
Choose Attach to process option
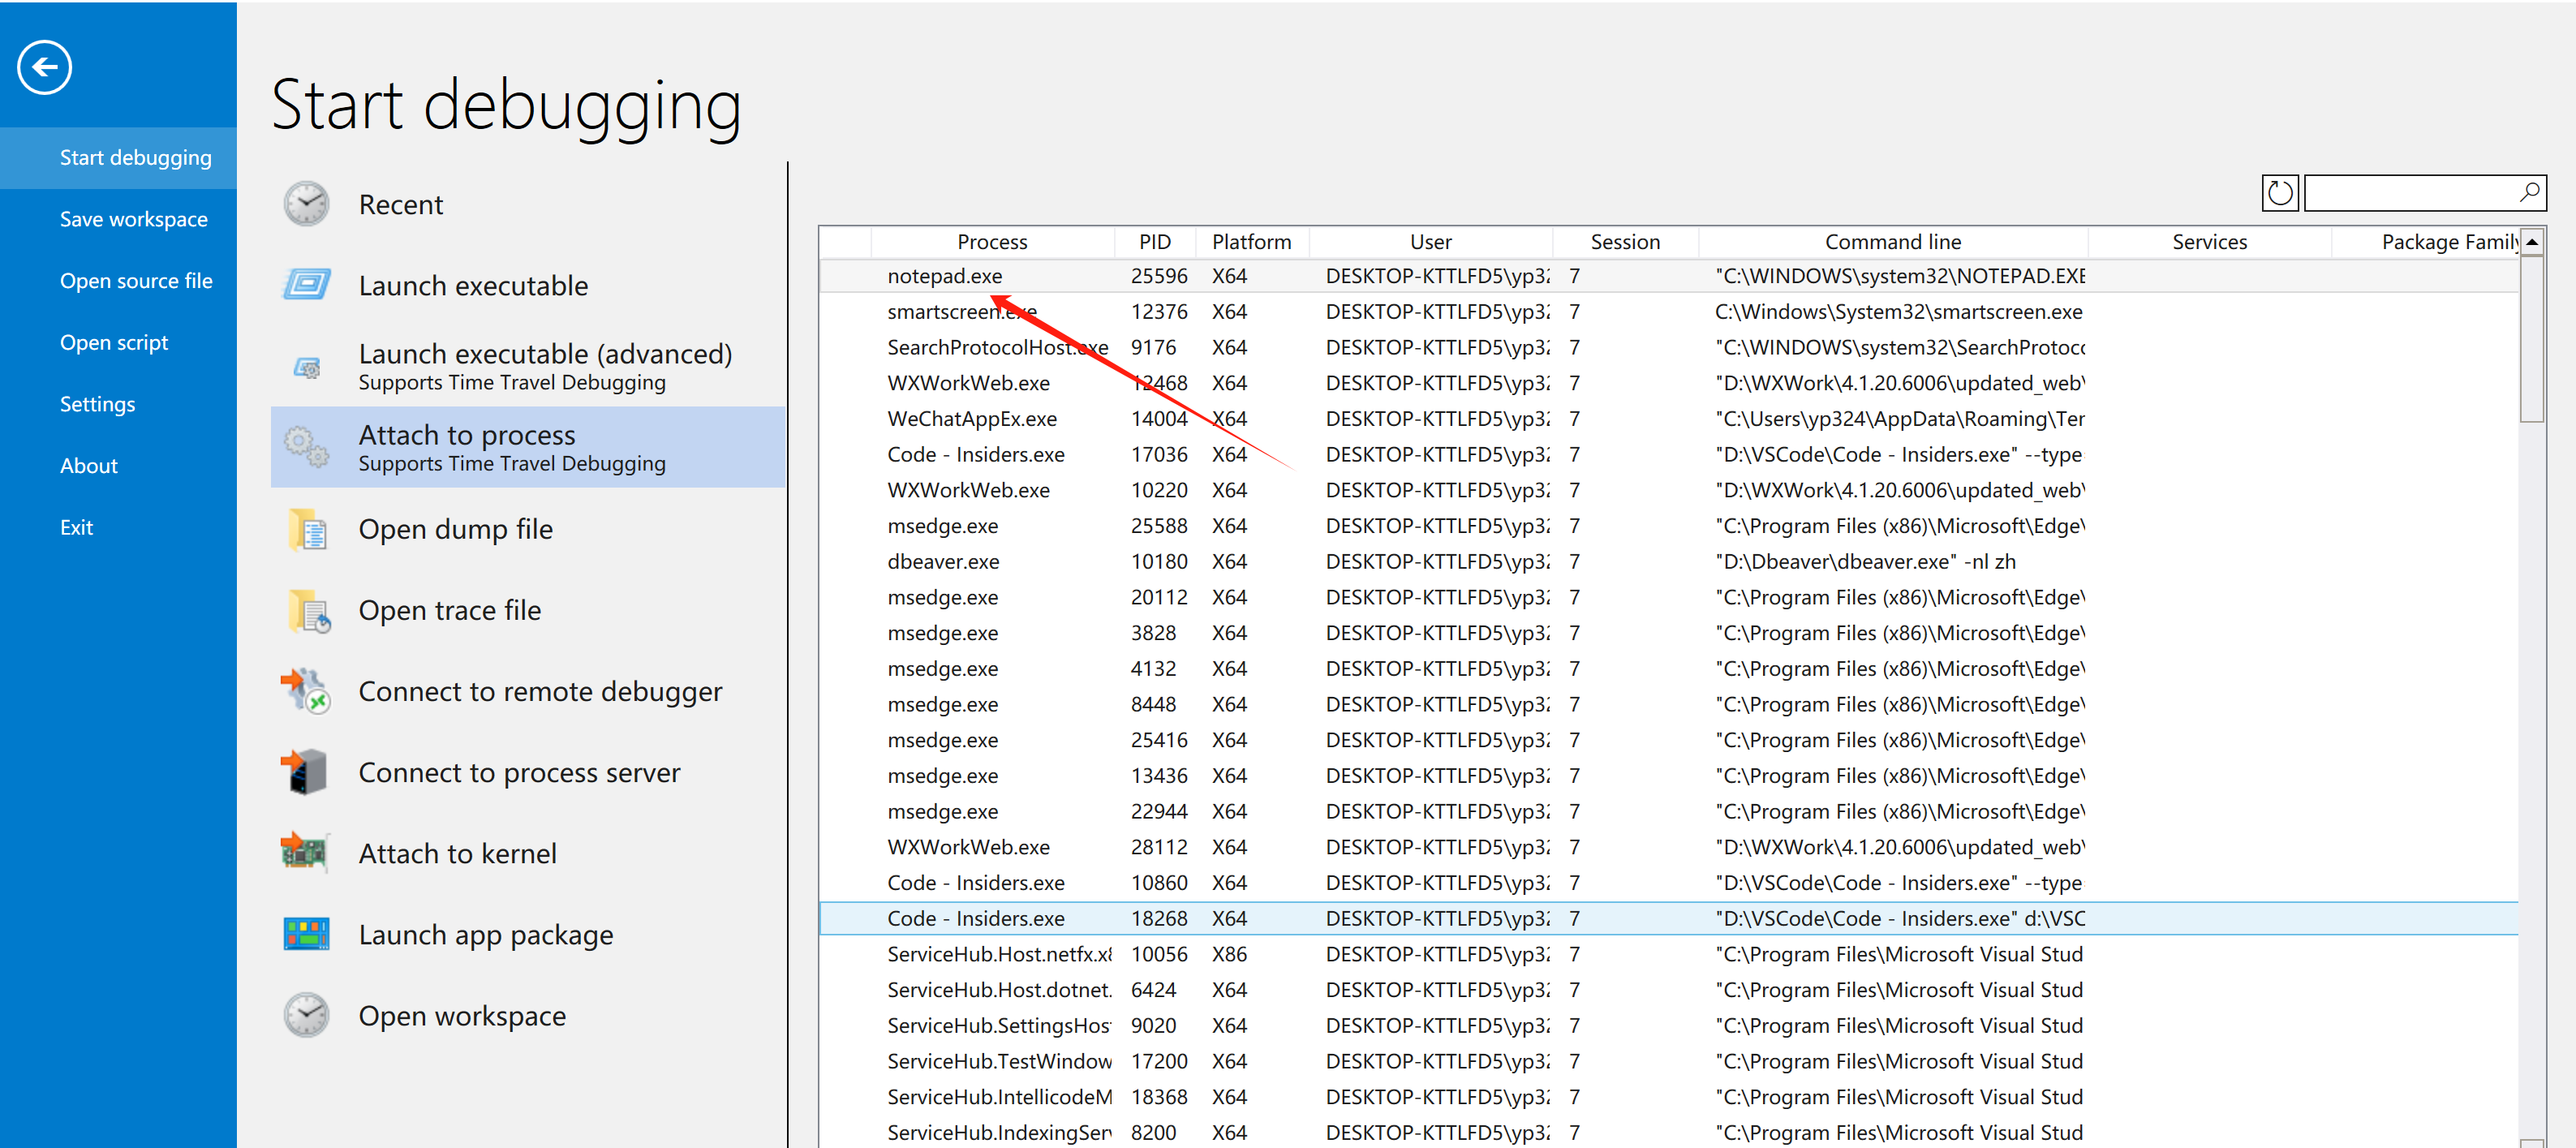tap(528, 447)
